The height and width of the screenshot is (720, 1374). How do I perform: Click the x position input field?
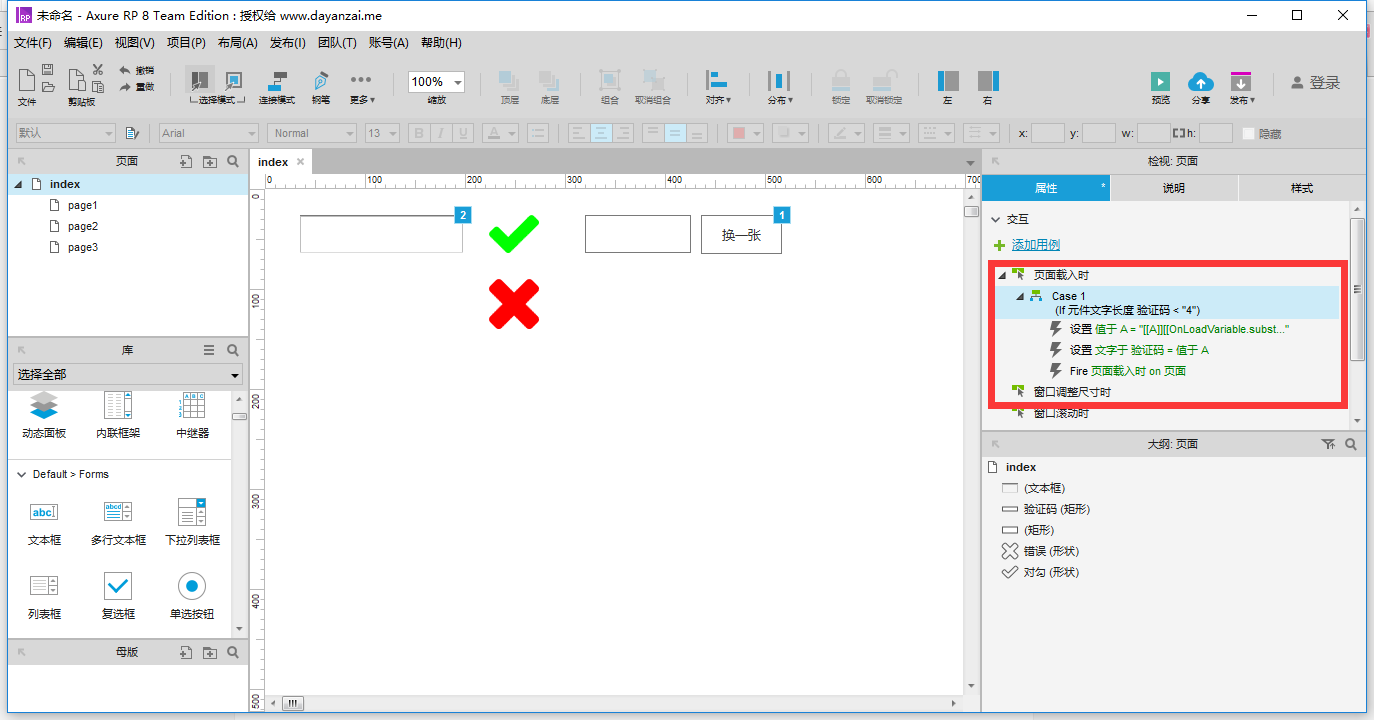tap(1048, 133)
